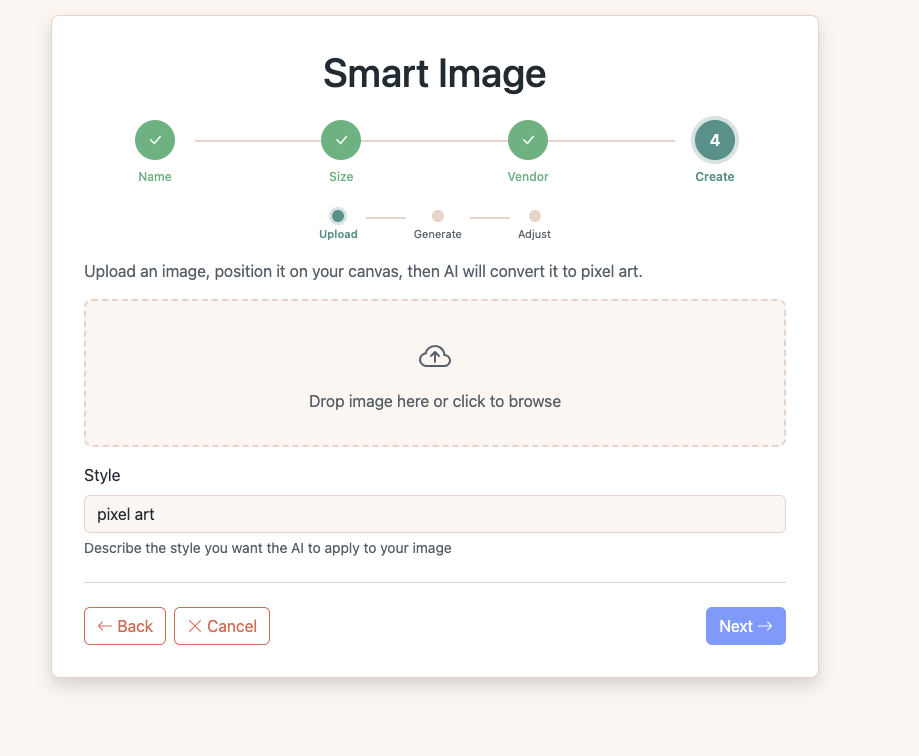Viewport: 919px width, 756px height.
Task: Click the Style text input field
Action: pyautogui.click(x=434, y=513)
